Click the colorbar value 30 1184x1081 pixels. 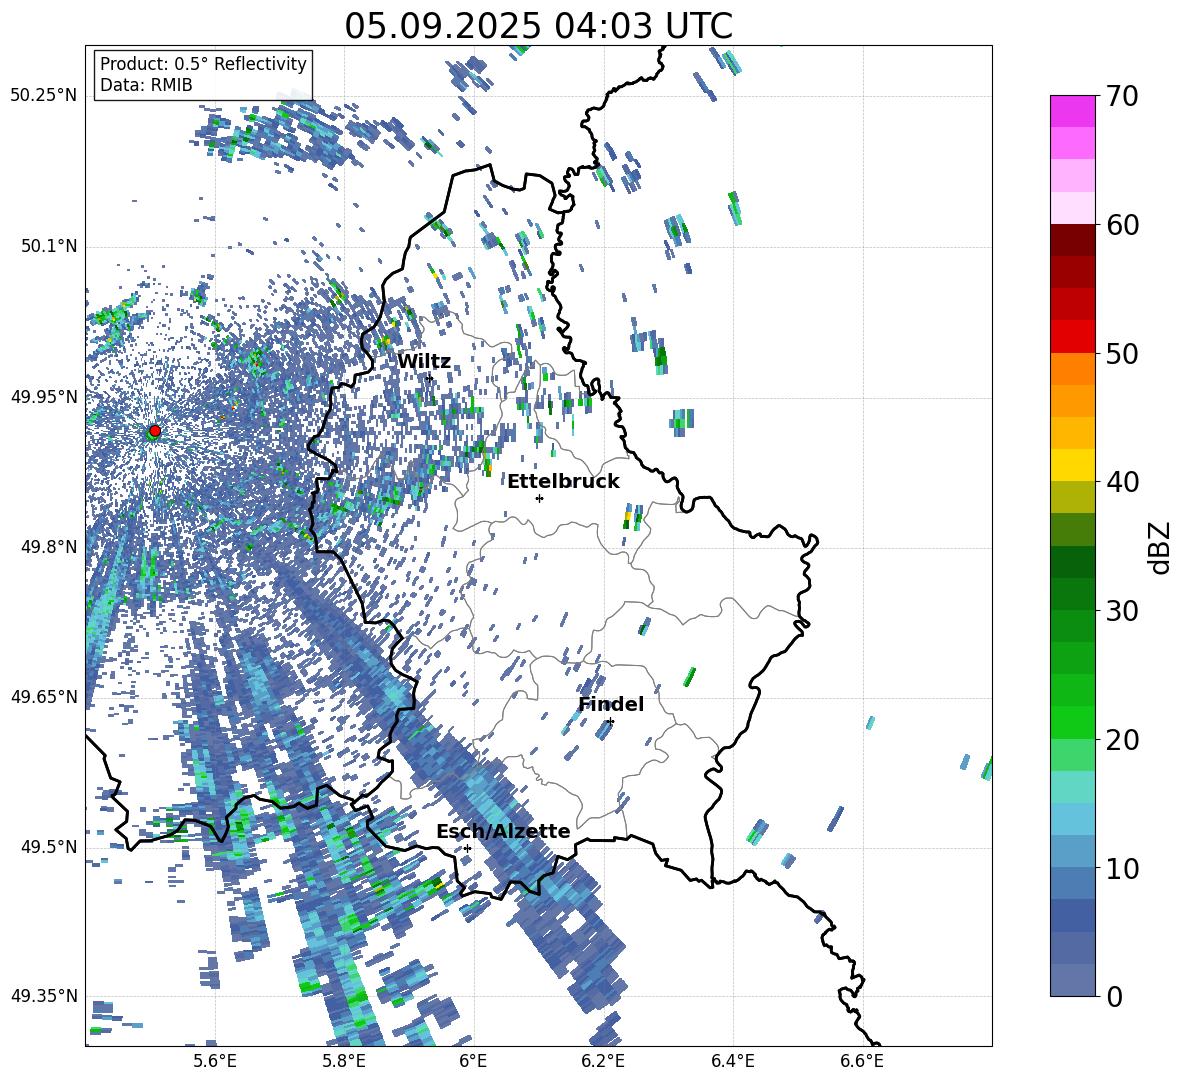[1122, 611]
